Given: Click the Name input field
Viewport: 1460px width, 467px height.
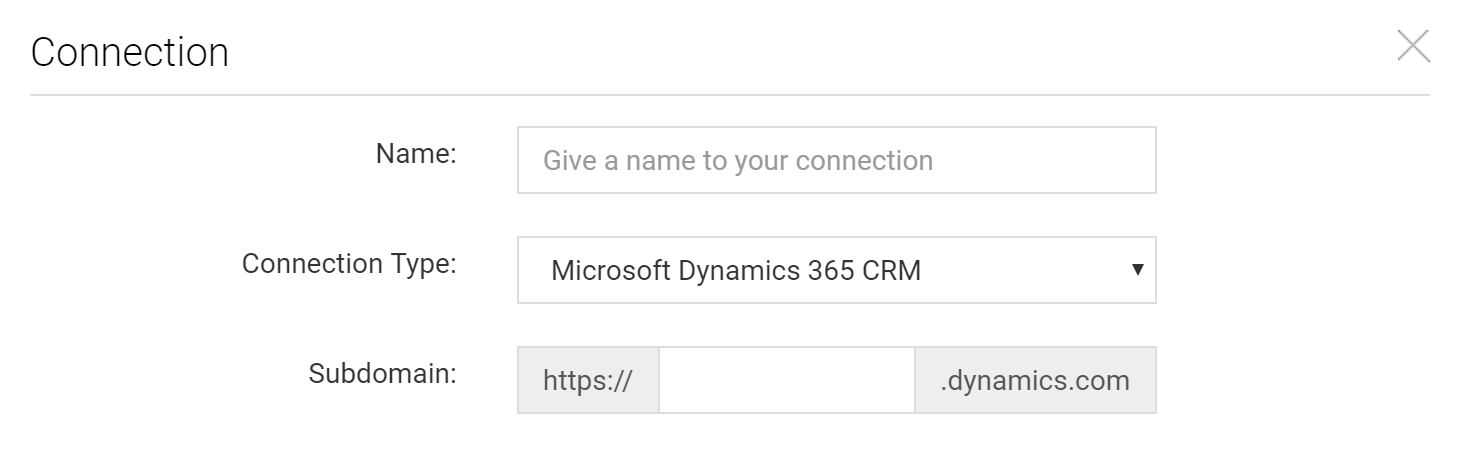Looking at the screenshot, I should tap(836, 160).
